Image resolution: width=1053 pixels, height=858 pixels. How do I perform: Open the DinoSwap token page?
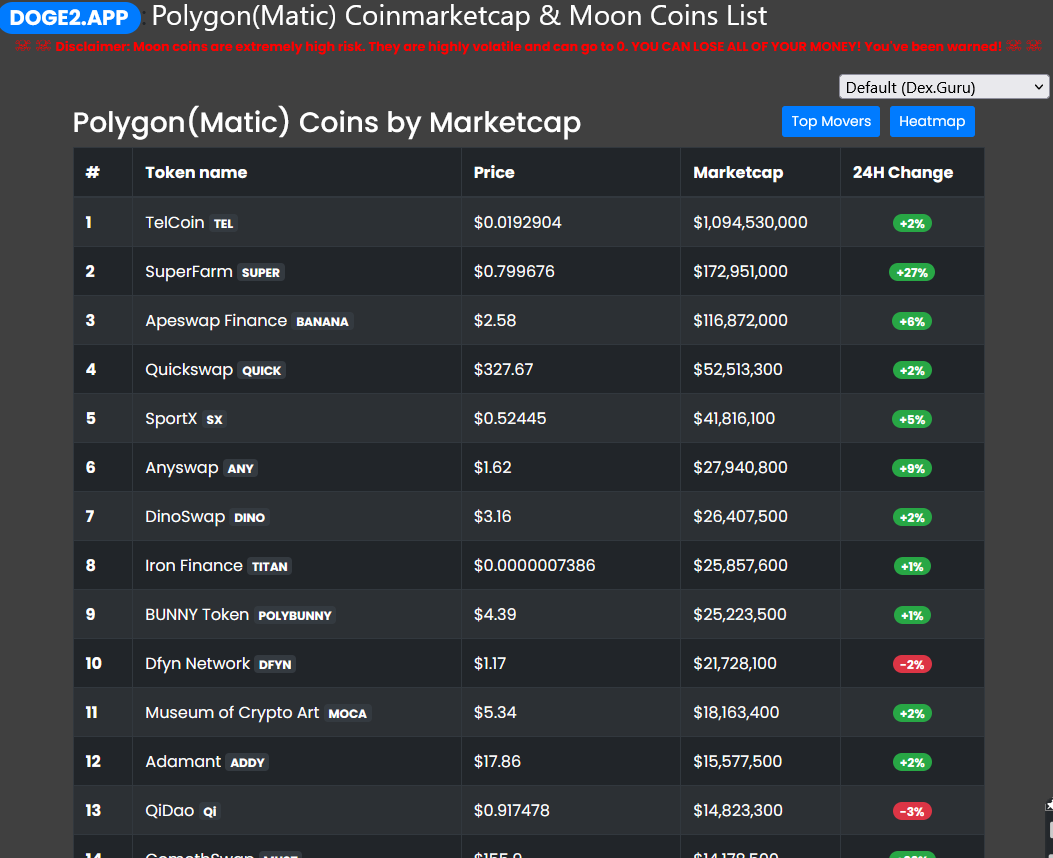[185, 516]
